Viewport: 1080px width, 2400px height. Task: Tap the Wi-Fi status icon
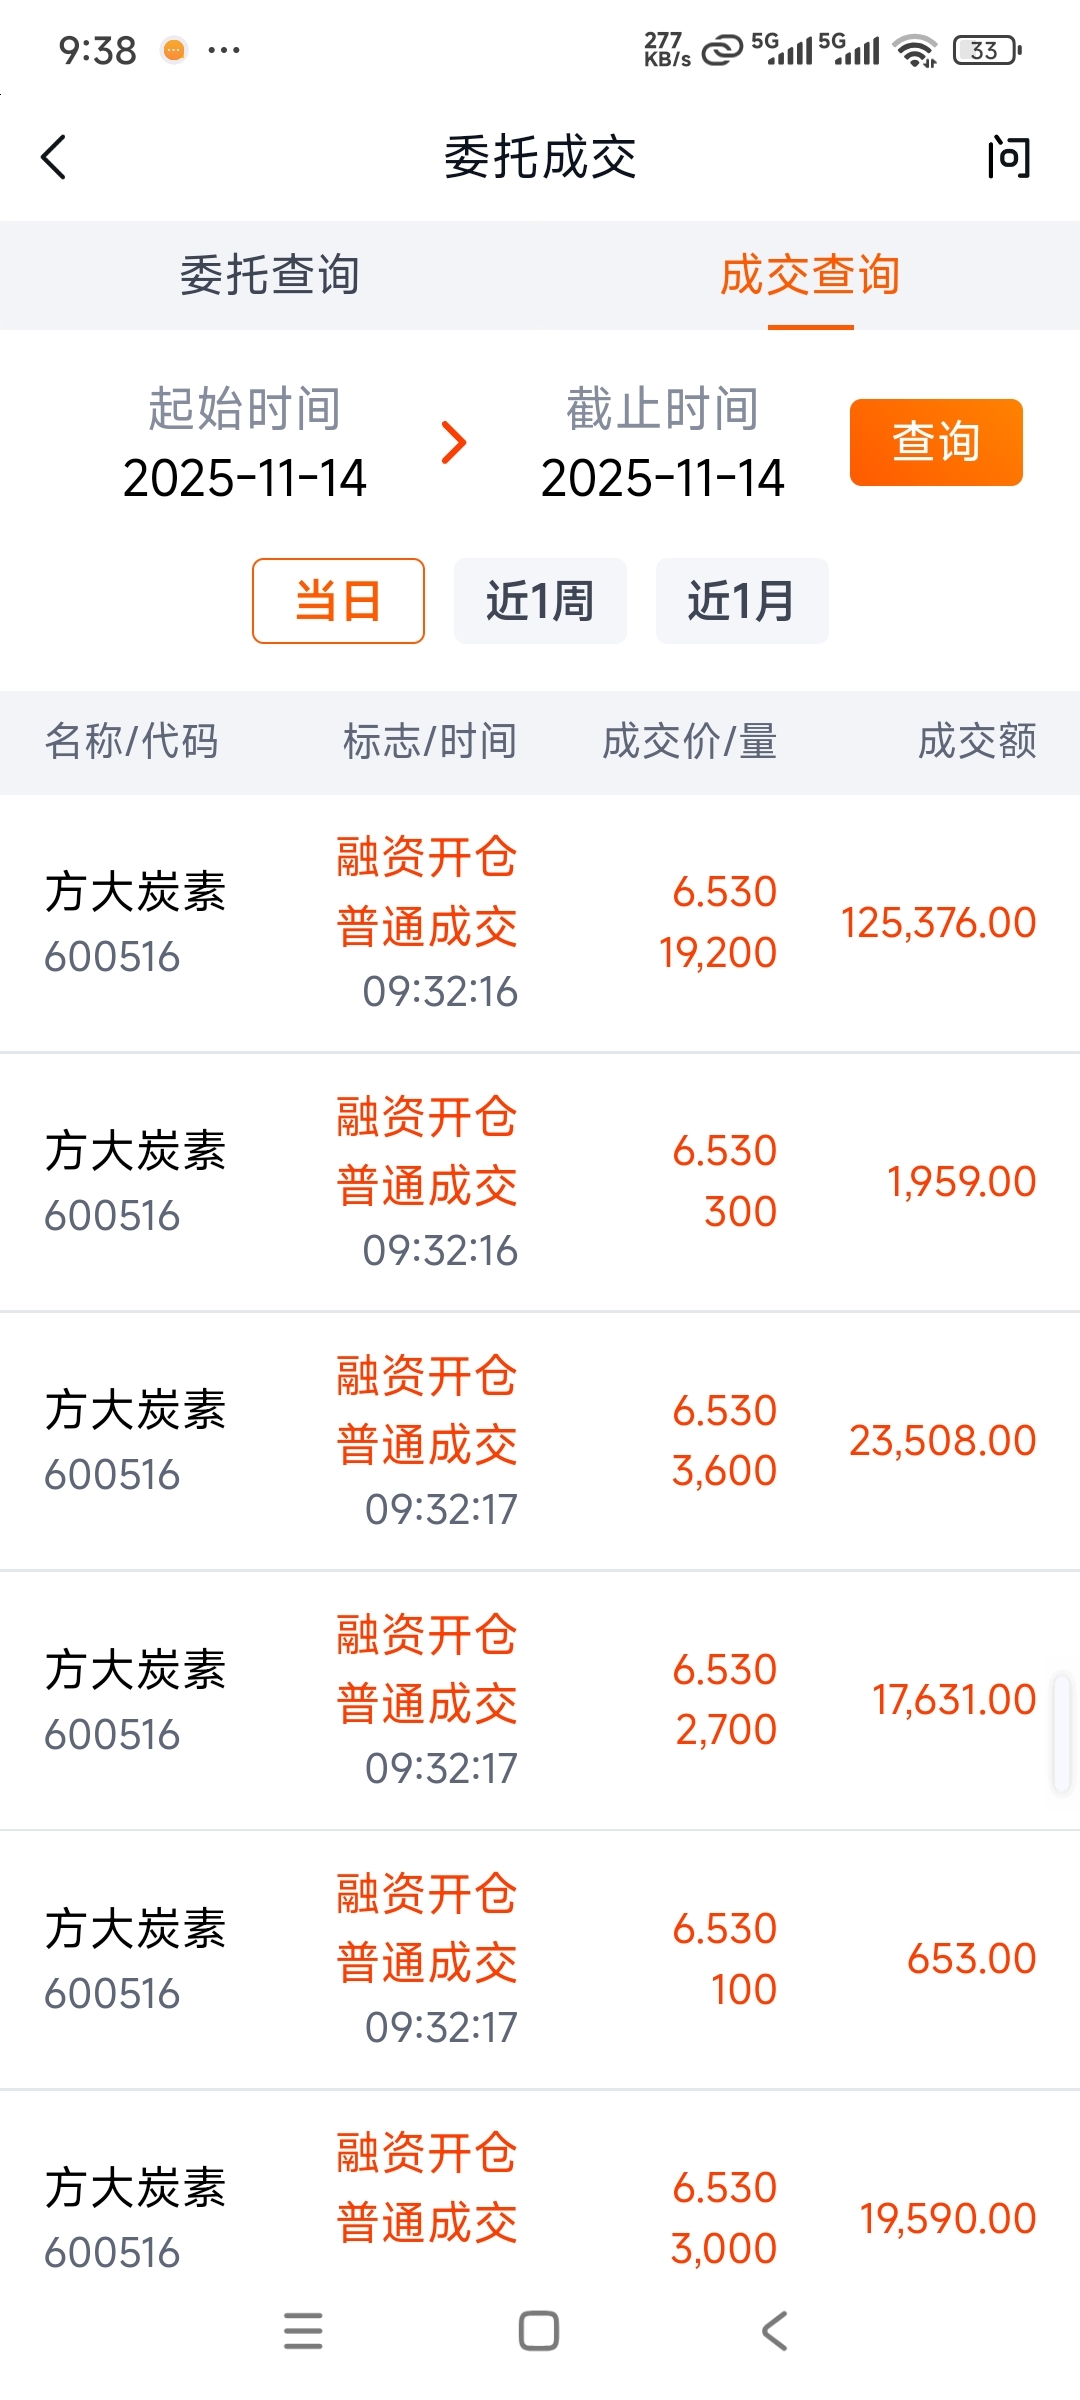[915, 50]
